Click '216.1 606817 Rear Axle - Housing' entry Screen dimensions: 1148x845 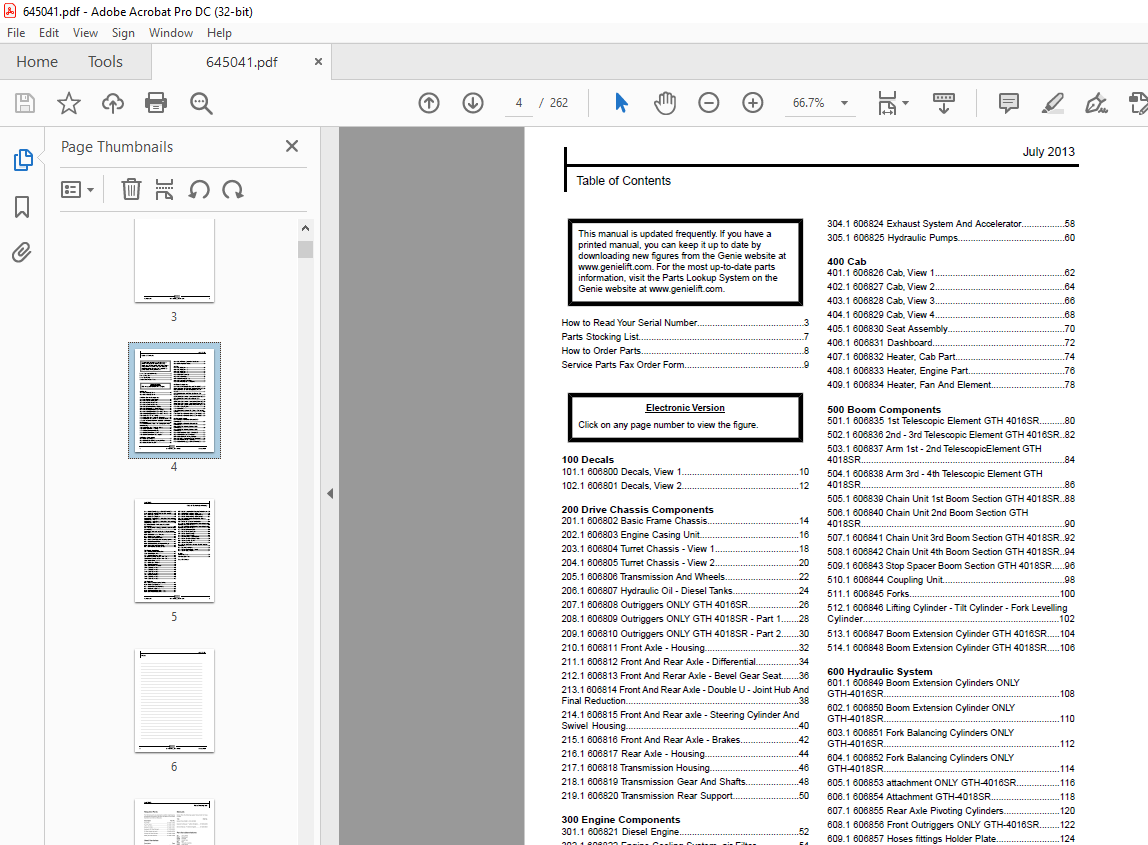[x=685, y=754]
